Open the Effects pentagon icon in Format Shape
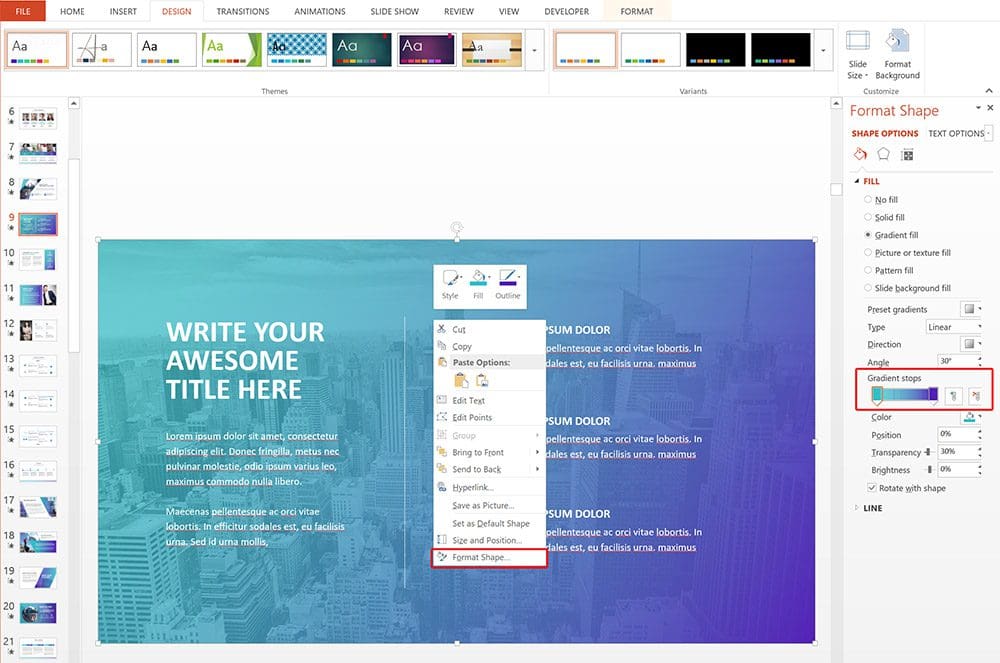Image resolution: width=1000 pixels, height=663 pixels. coord(883,154)
